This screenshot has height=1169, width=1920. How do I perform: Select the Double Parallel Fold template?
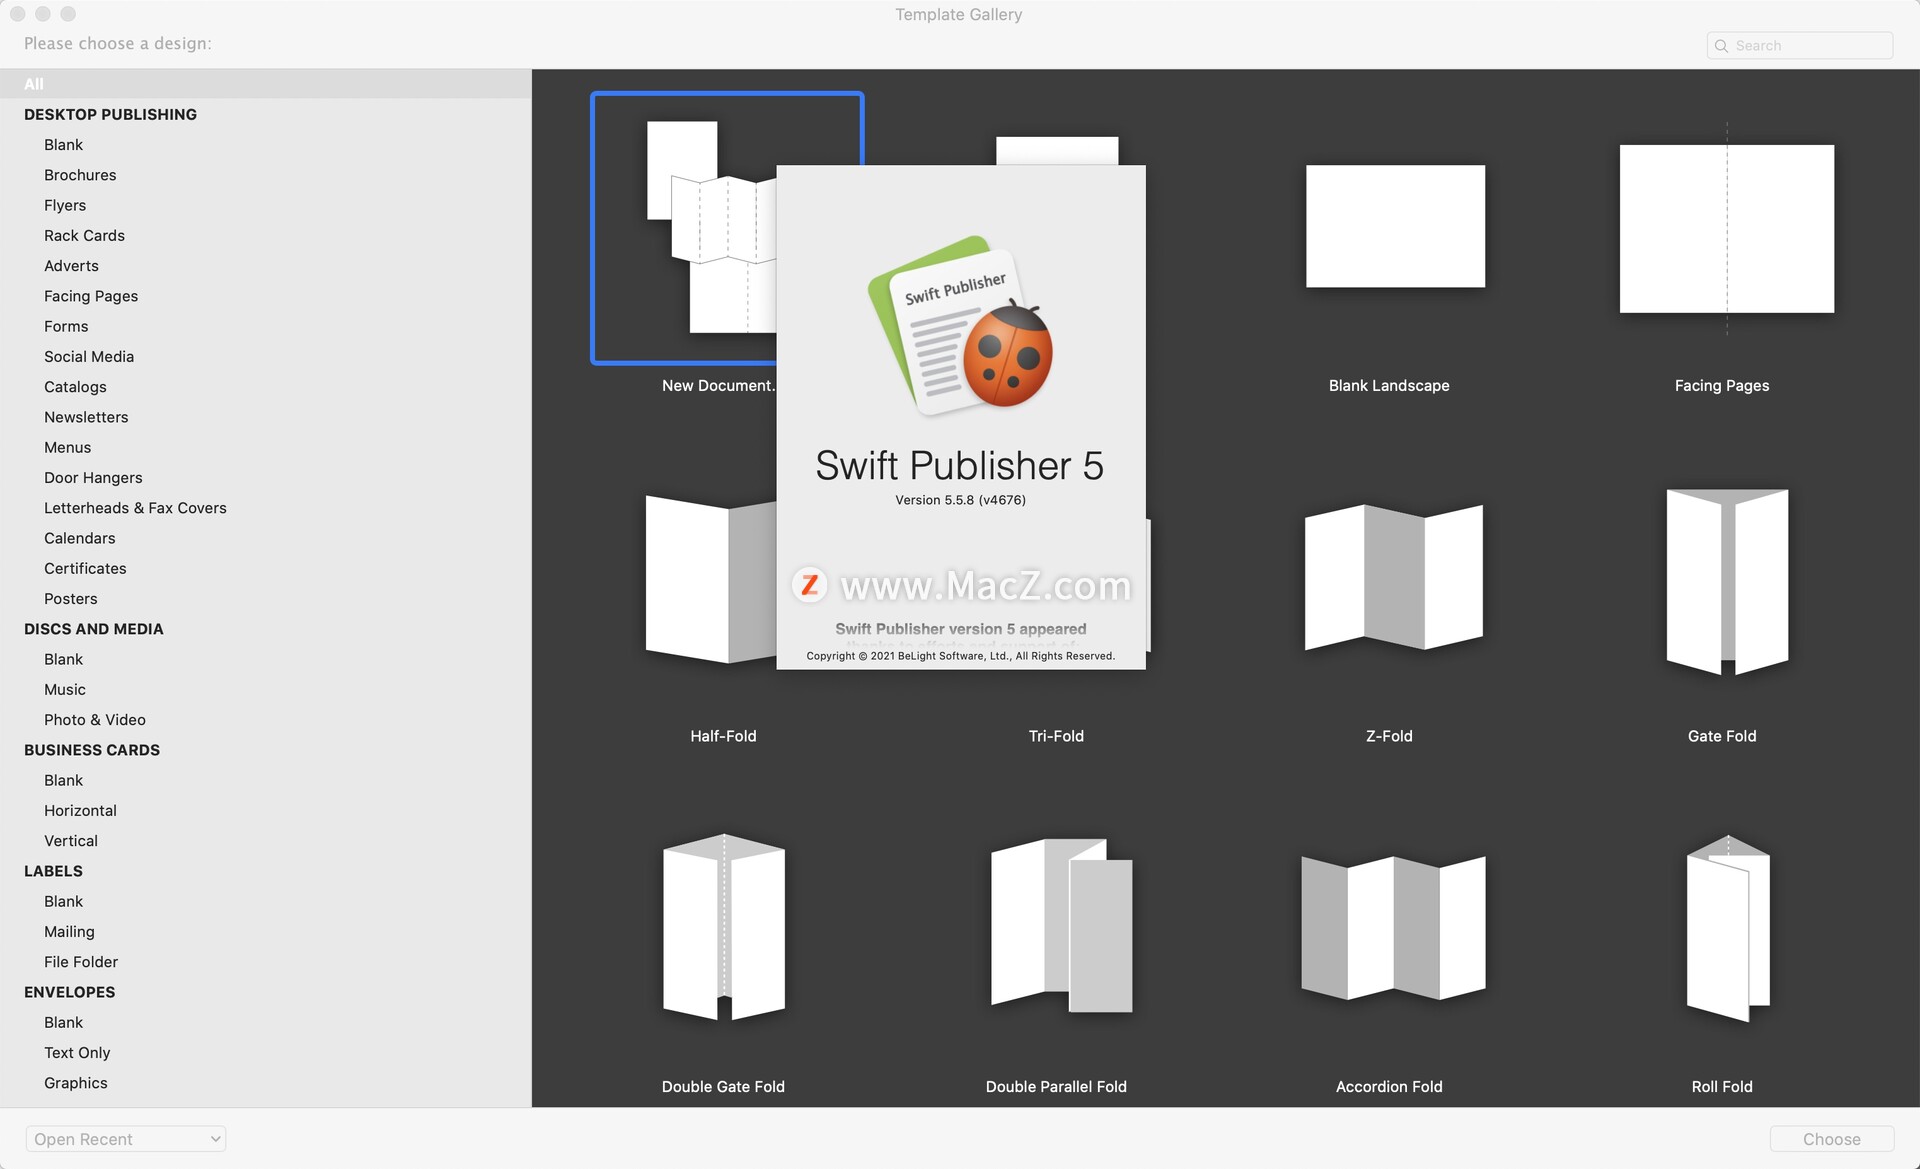[x=1061, y=925]
